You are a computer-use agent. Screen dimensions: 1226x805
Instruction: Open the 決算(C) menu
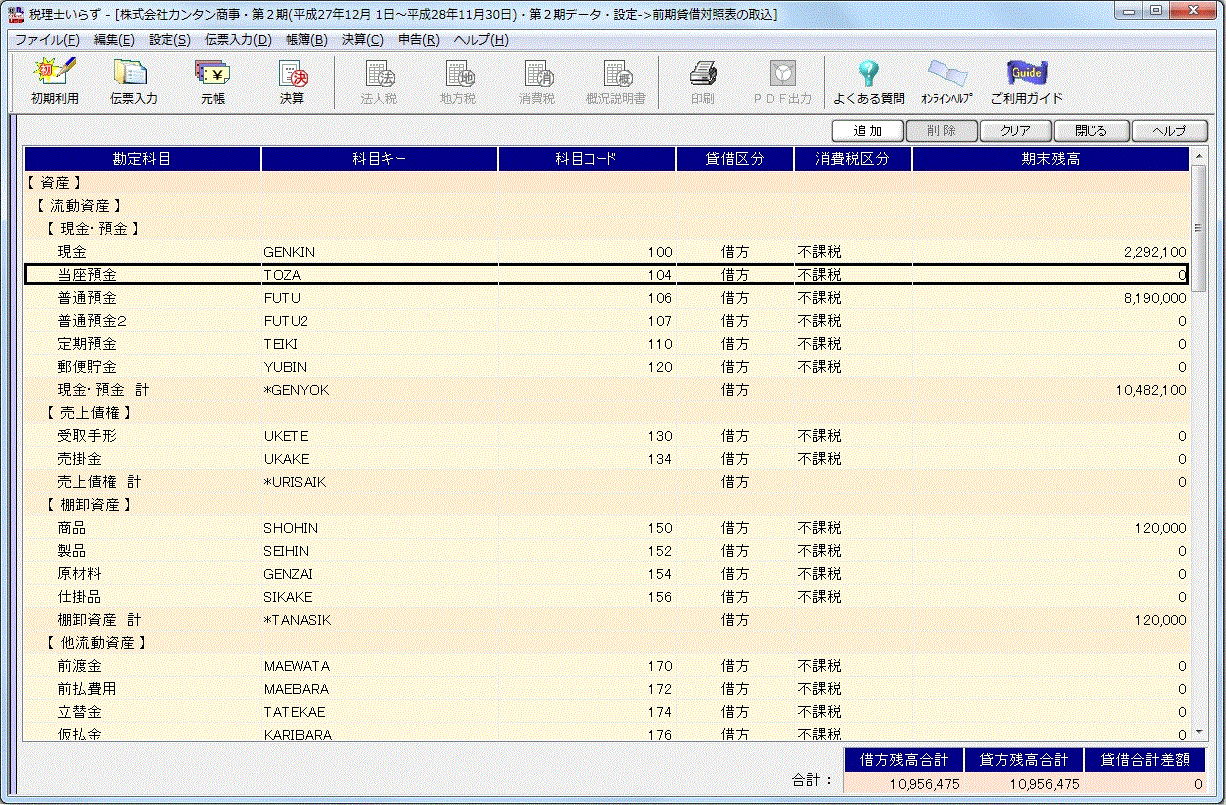click(362, 40)
